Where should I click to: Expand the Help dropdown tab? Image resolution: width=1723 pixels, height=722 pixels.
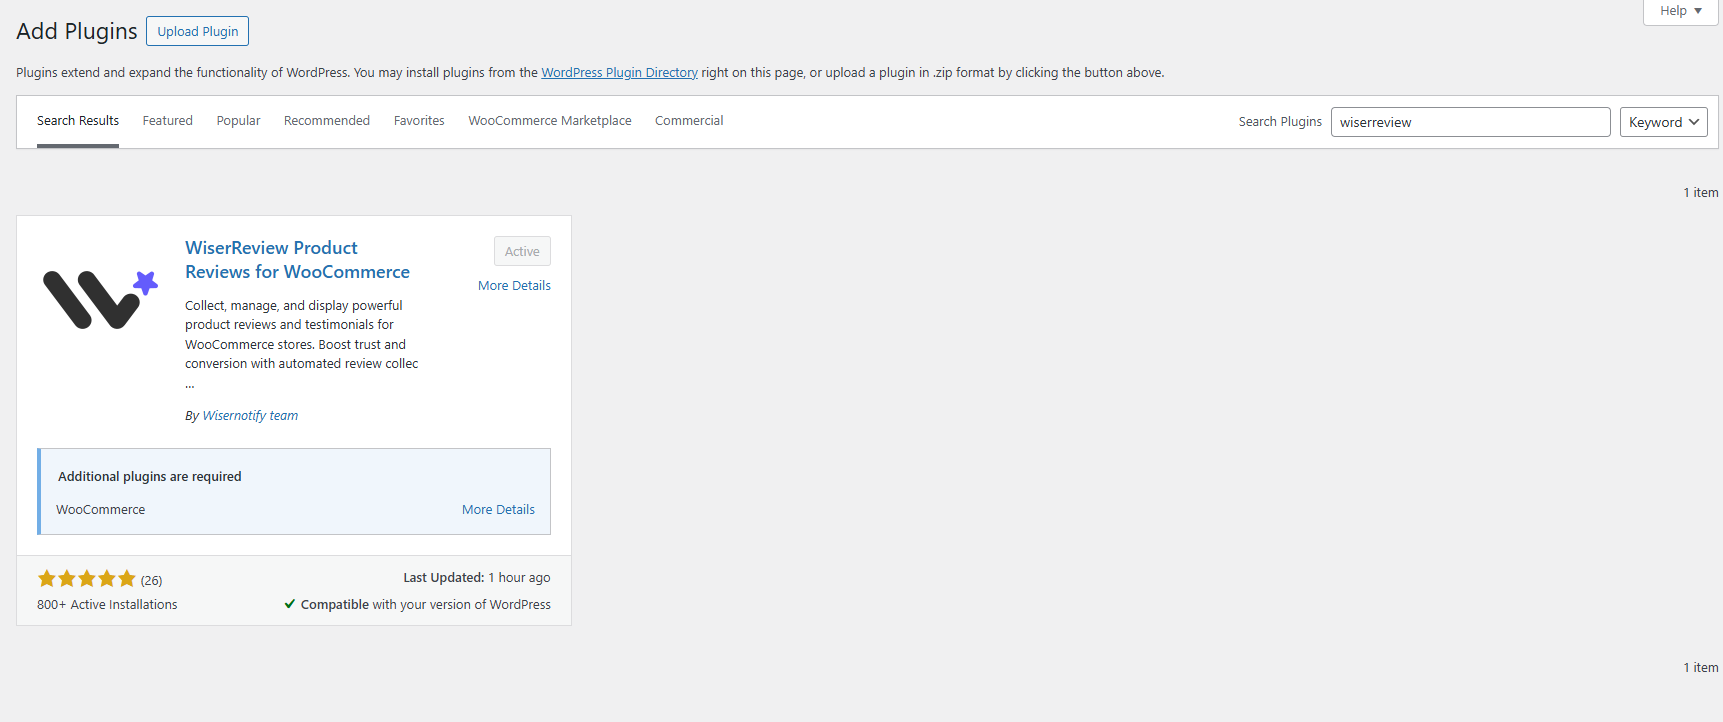tap(1680, 11)
